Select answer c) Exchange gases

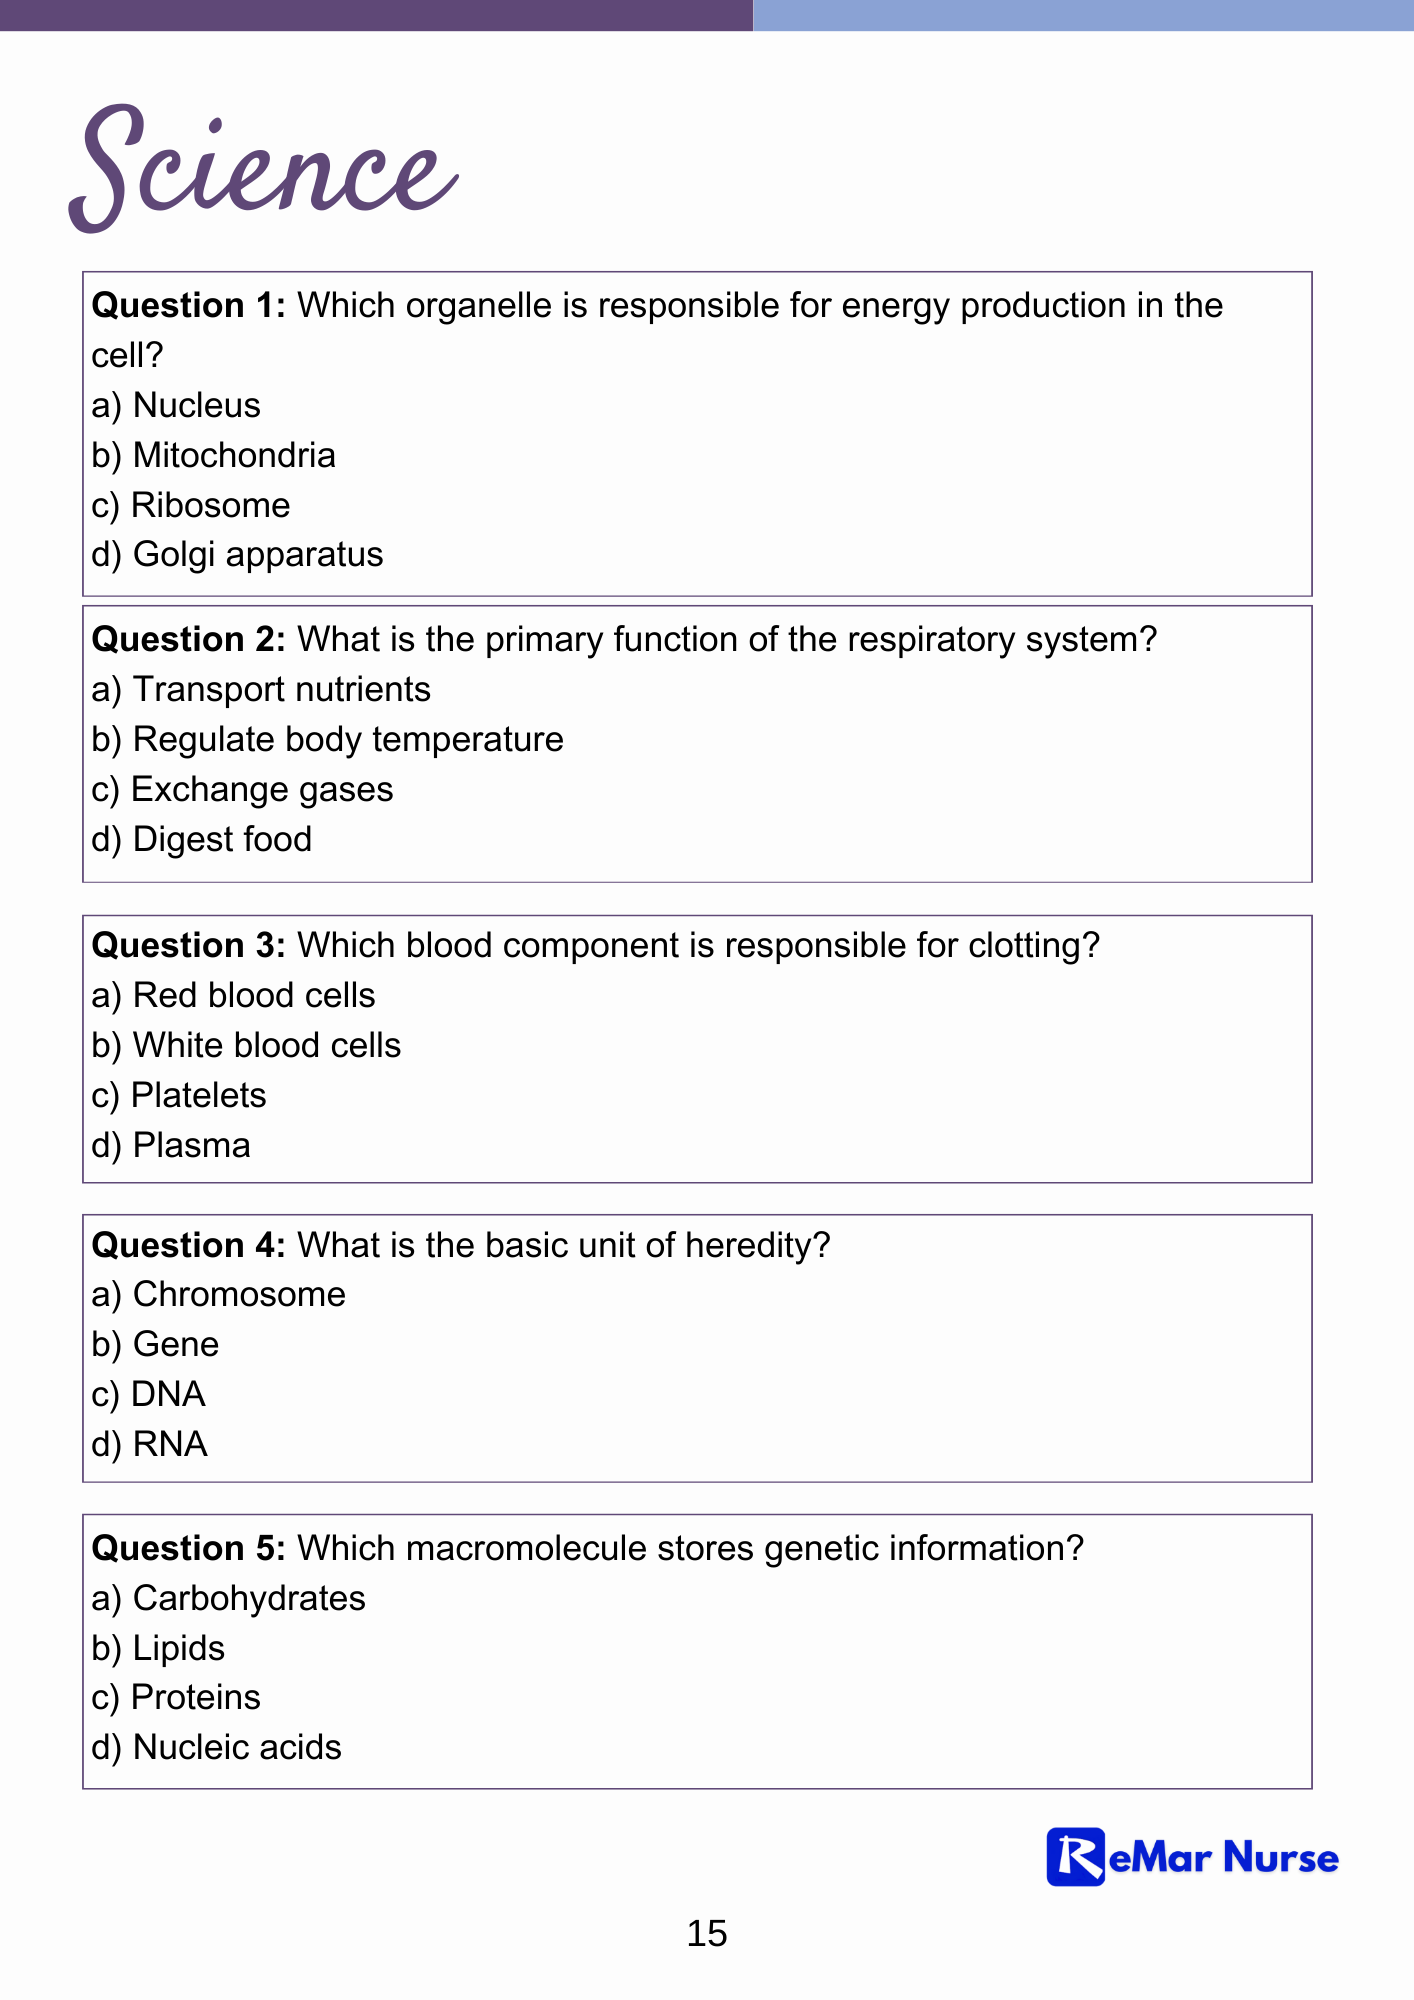point(242,790)
